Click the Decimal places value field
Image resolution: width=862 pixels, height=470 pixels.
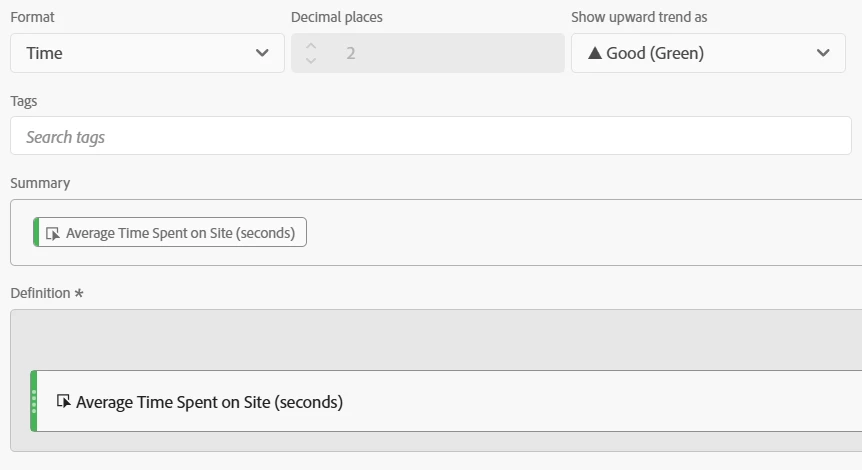[440, 53]
